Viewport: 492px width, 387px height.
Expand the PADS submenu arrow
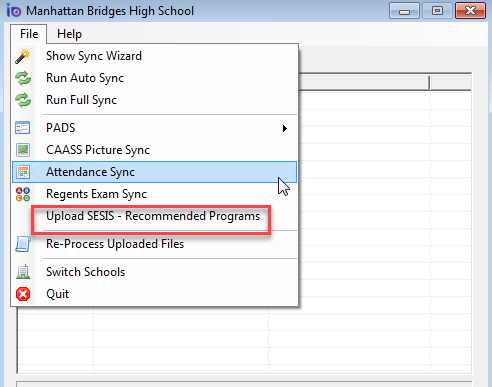284,128
